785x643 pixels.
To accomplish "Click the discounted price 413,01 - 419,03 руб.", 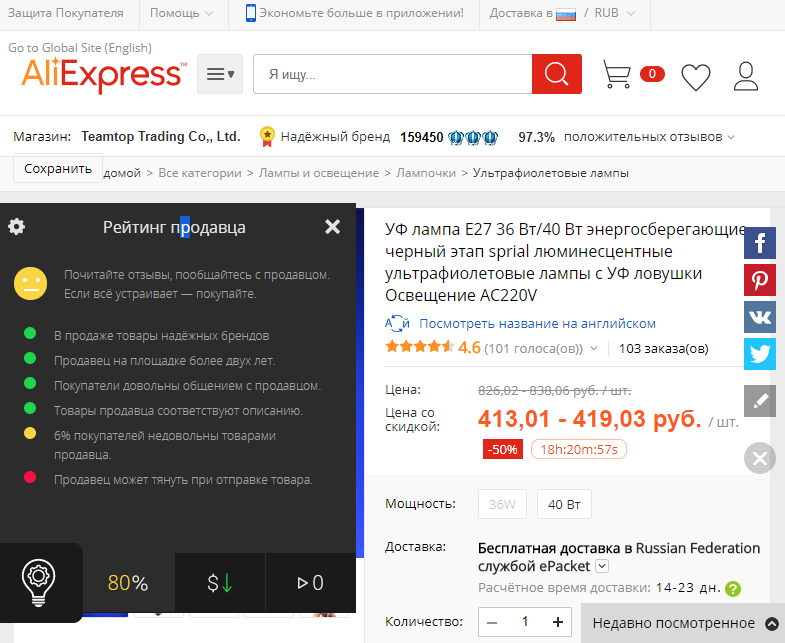I will click(589, 419).
